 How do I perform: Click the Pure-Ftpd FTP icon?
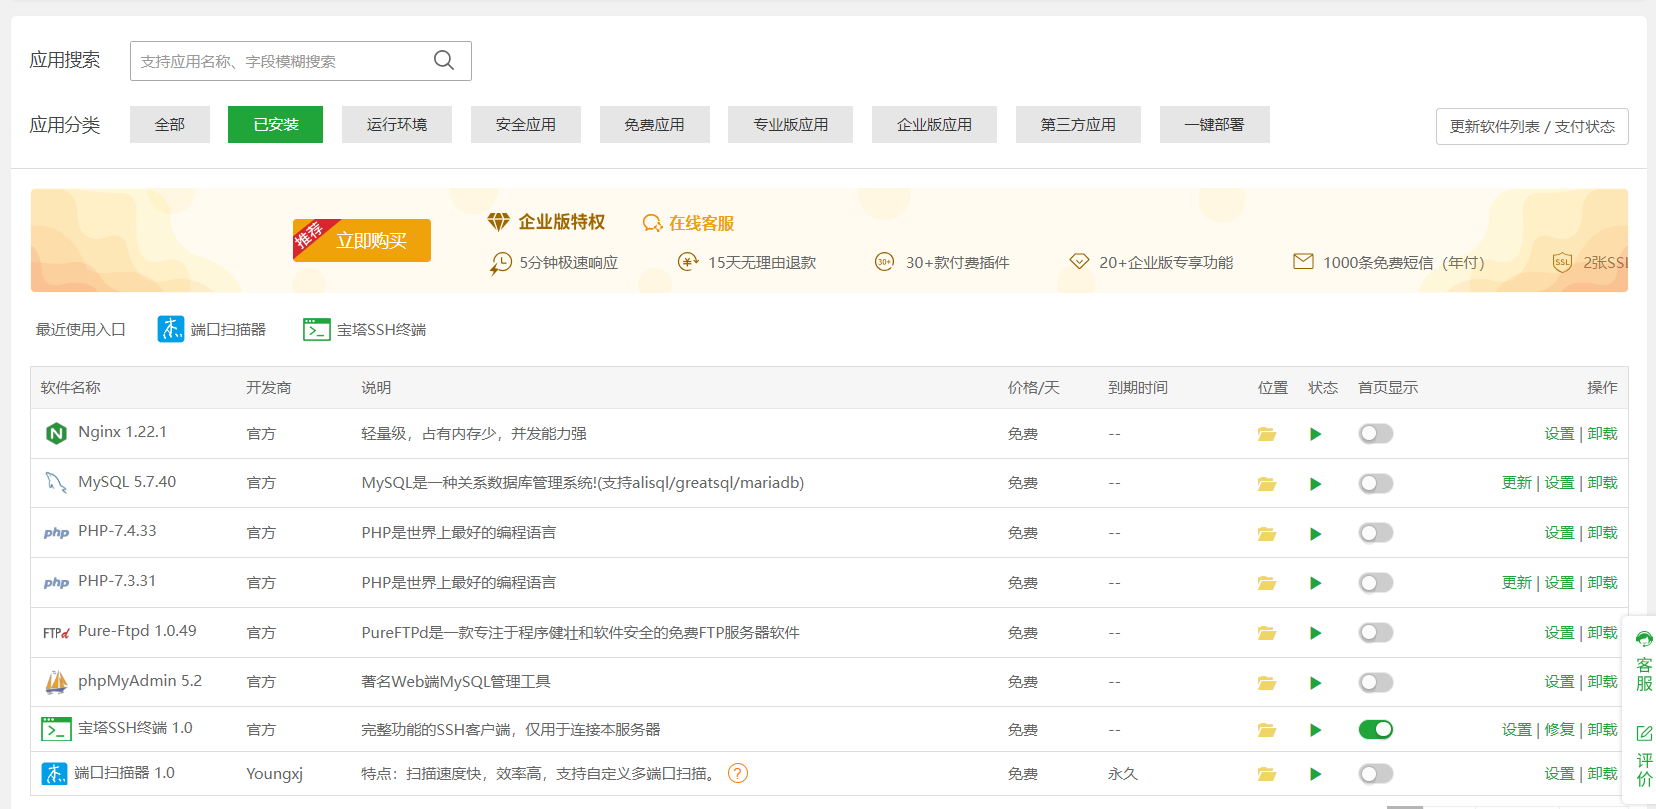point(56,632)
